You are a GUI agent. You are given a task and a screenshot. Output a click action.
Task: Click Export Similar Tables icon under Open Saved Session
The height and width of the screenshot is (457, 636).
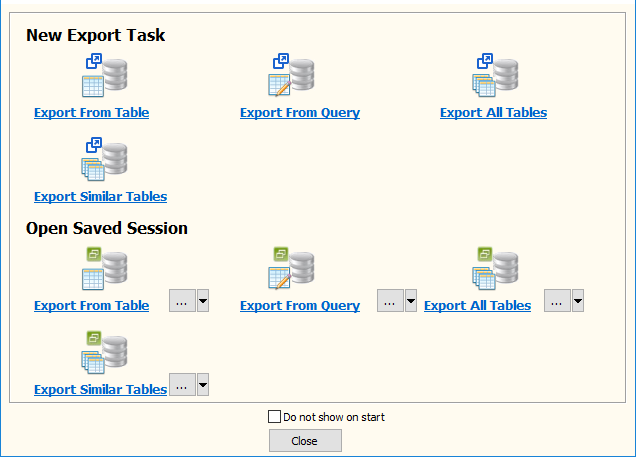pyautogui.click(x=105, y=352)
